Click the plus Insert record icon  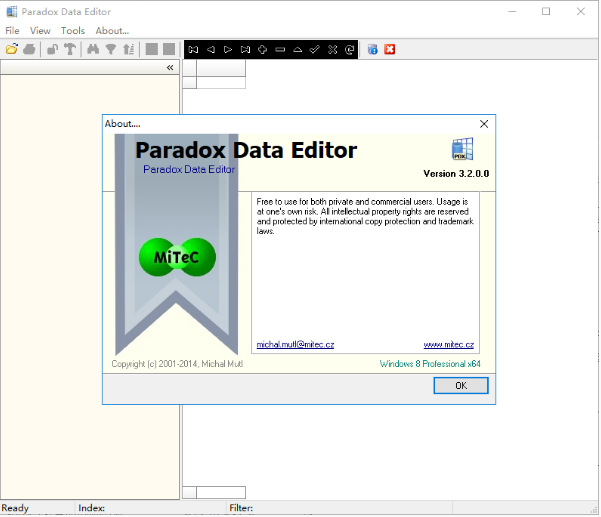[x=263, y=49]
